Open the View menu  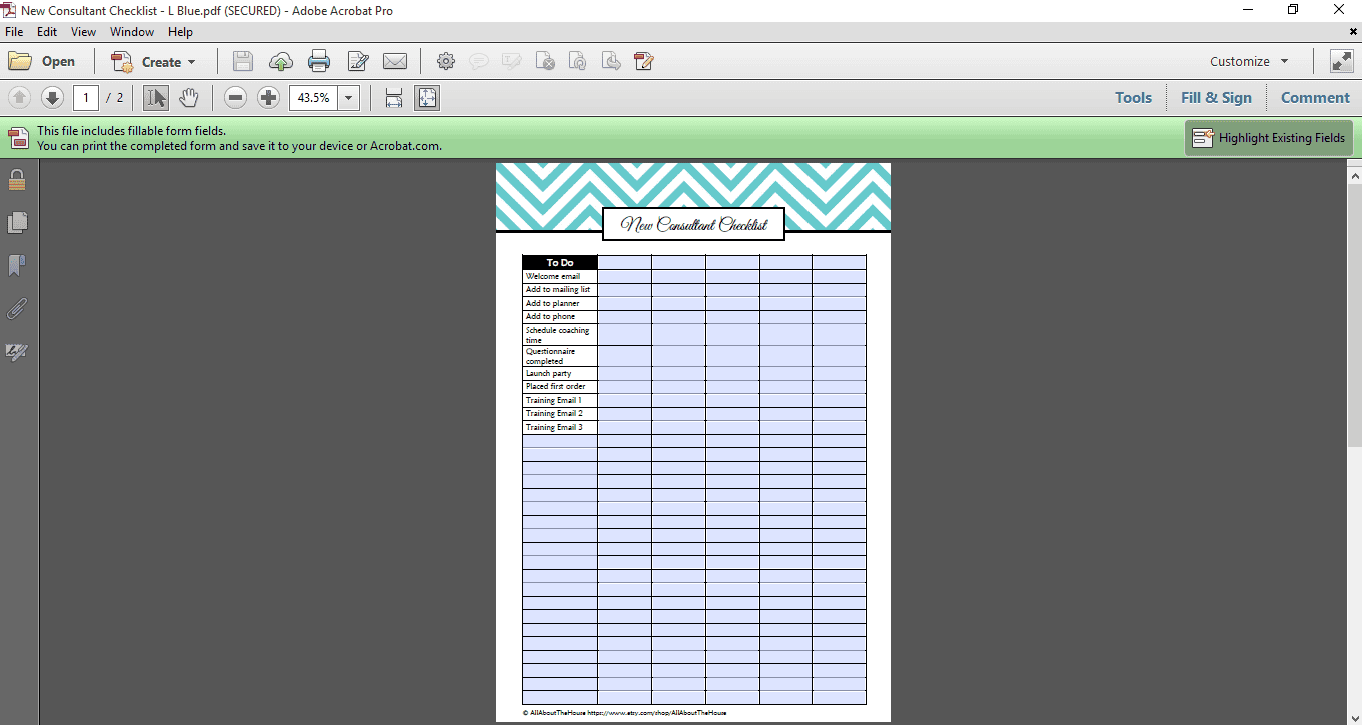point(83,32)
